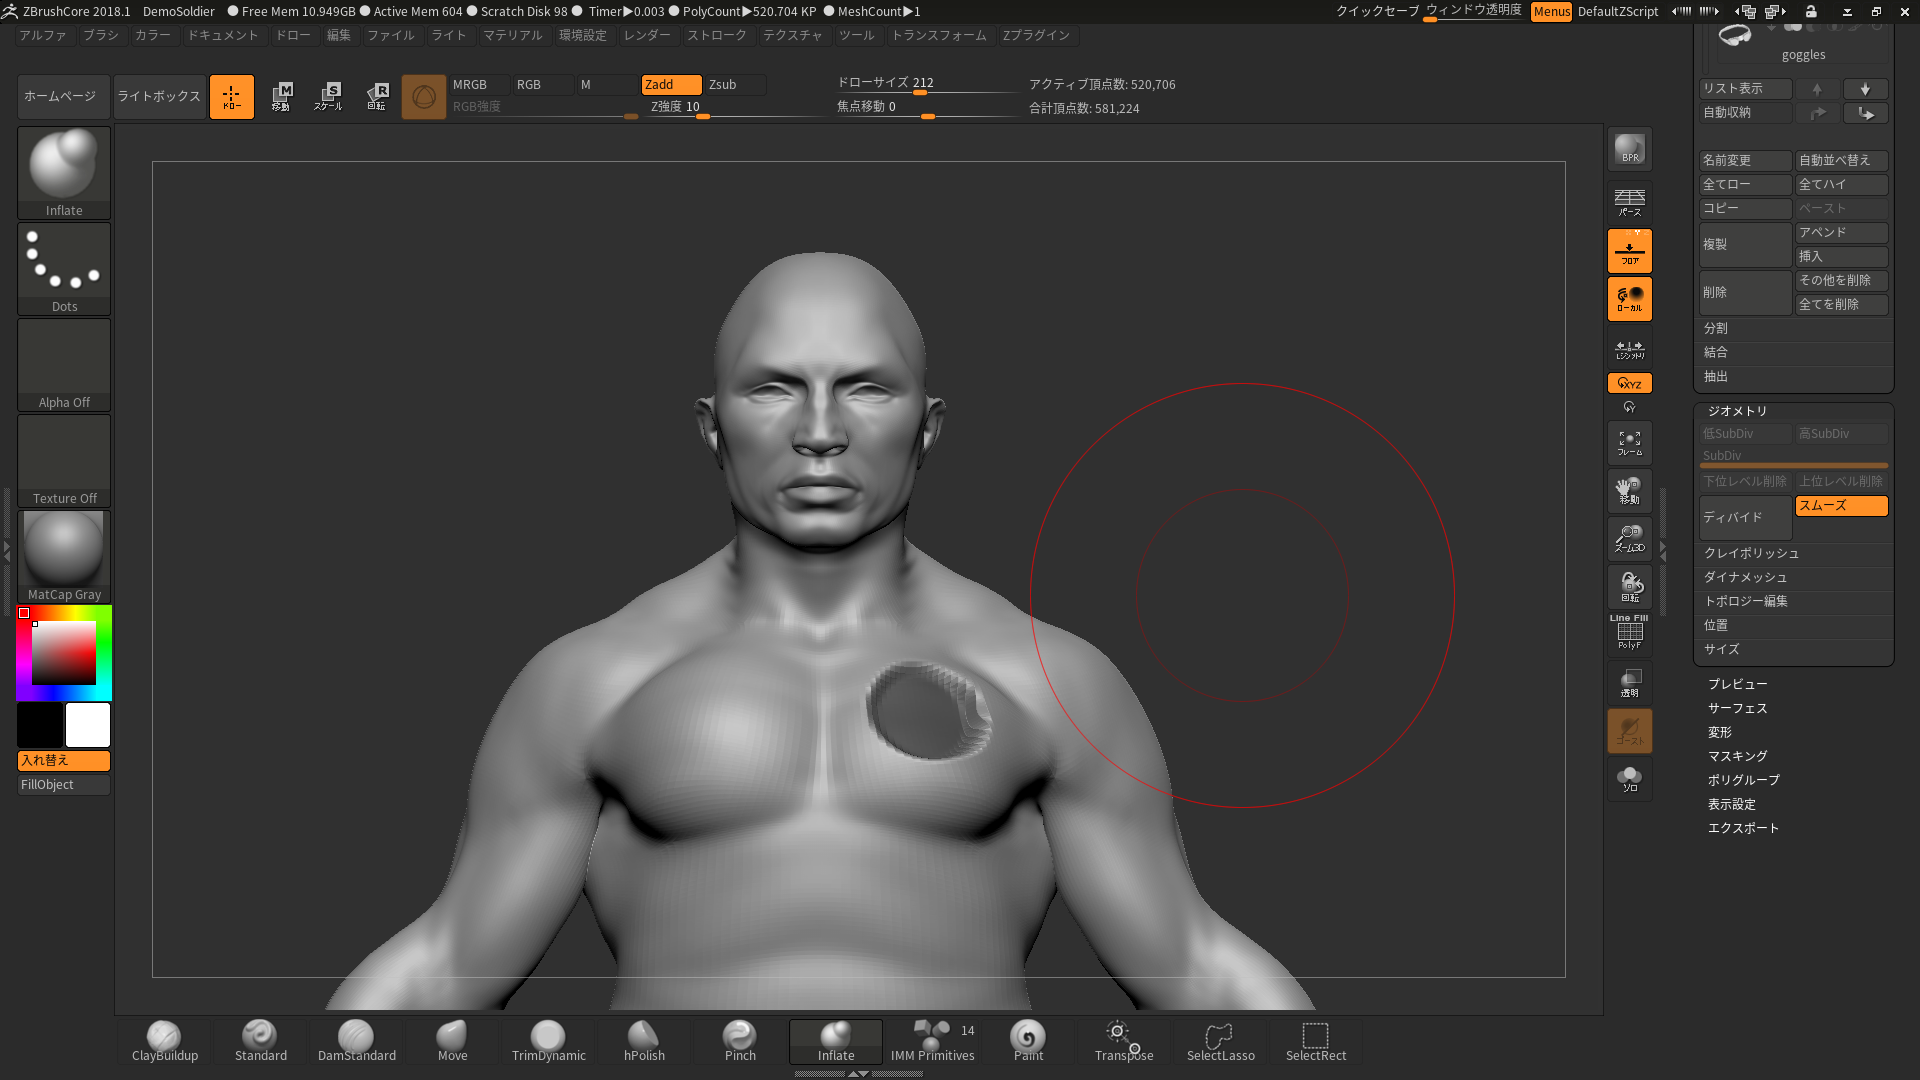Select the TrimDynamic brush
This screenshot has height=1080, width=1920.
pos(548,1041)
